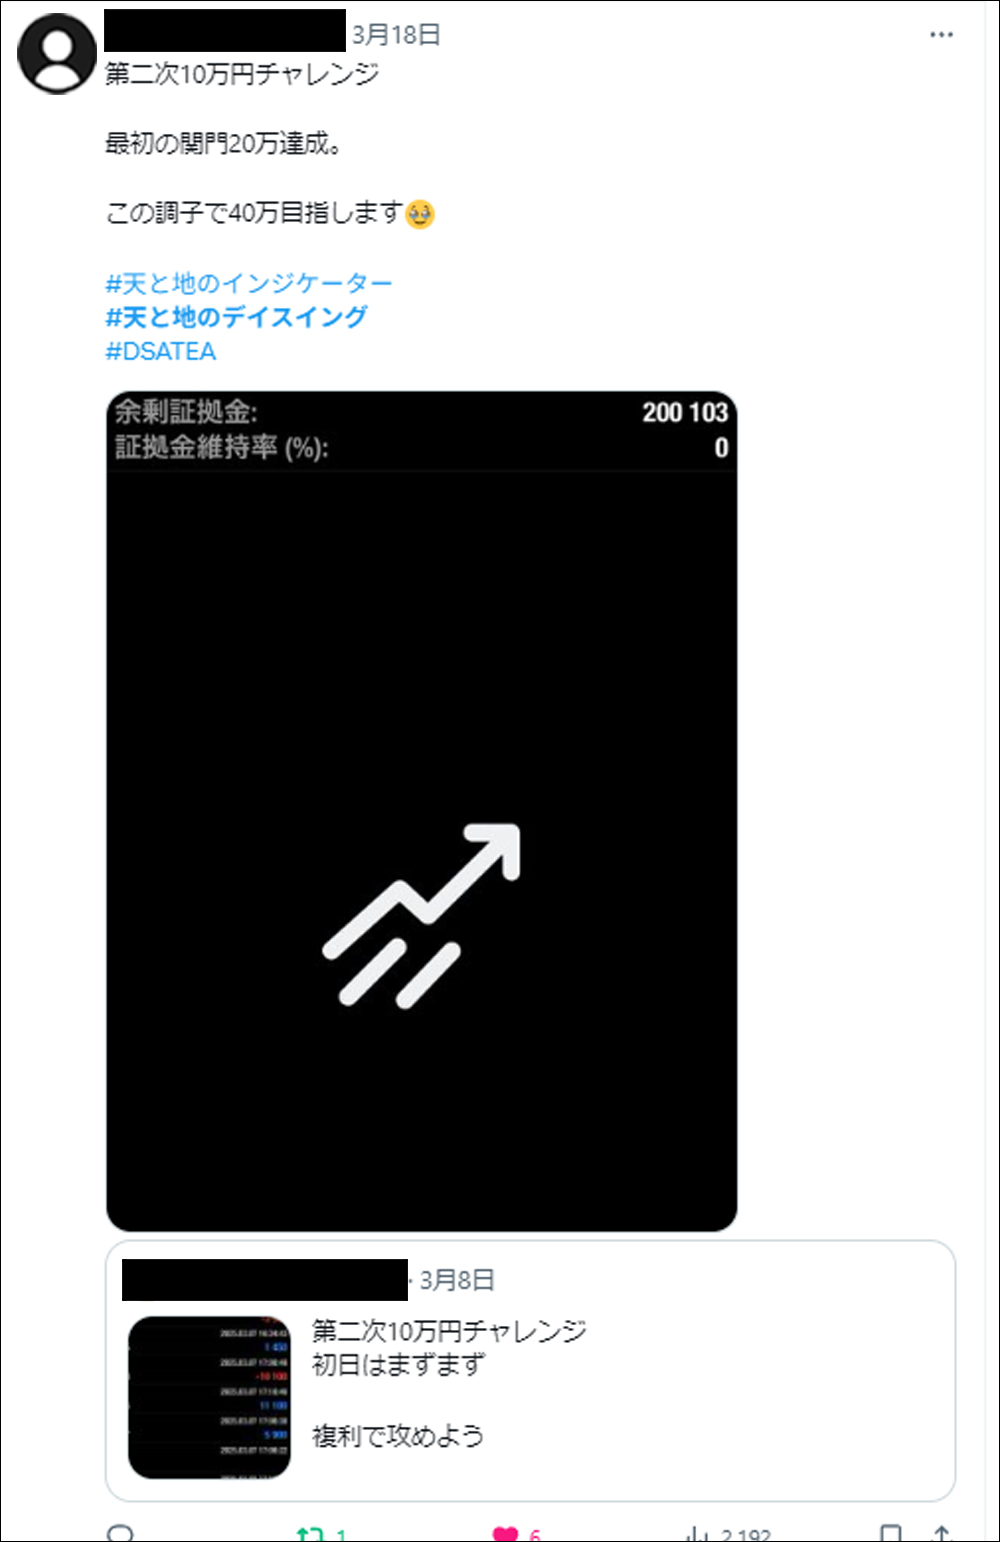Click the quoted post's 3月8日 date
This screenshot has width=1000, height=1542.
coord(457,1280)
